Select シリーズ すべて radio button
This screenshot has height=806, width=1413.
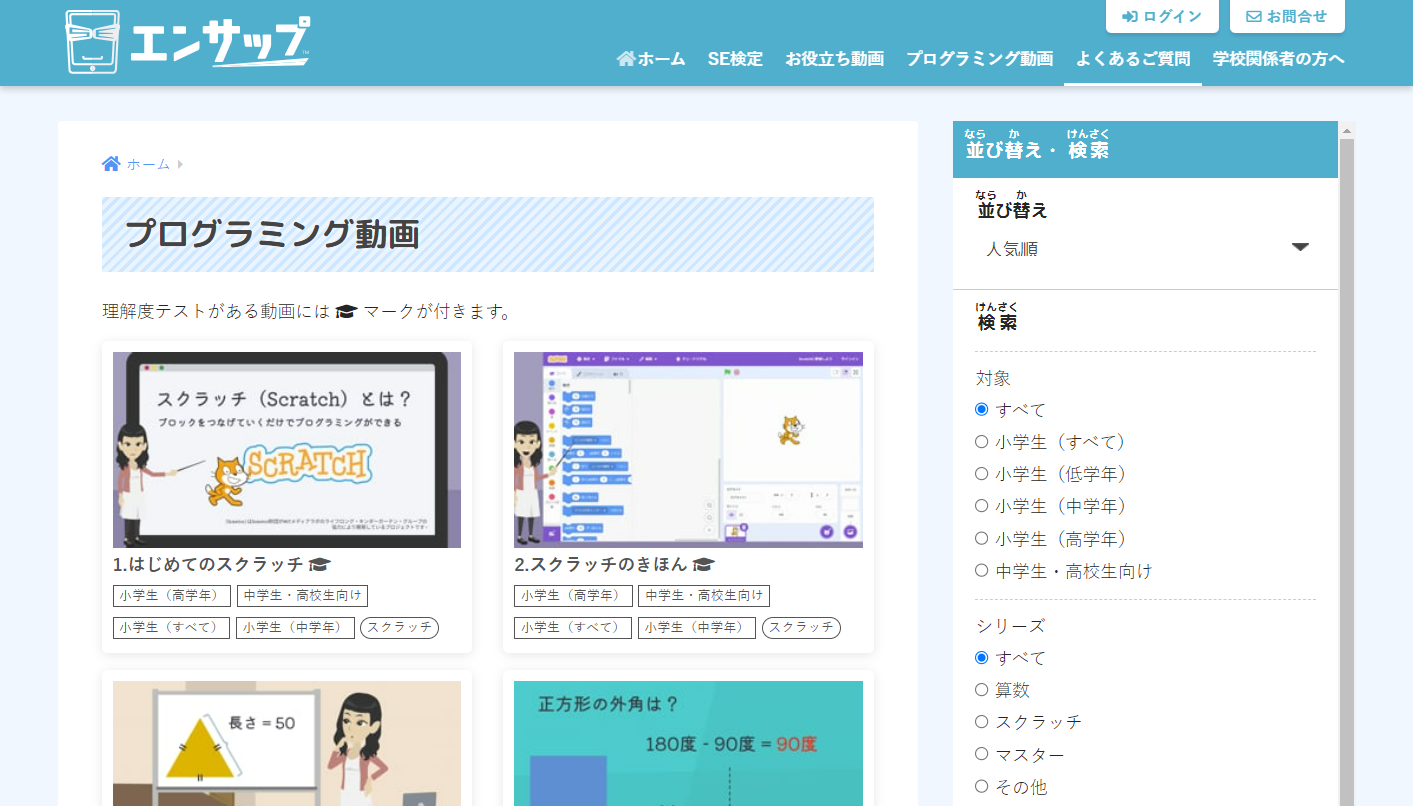click(x=982, y=657)
